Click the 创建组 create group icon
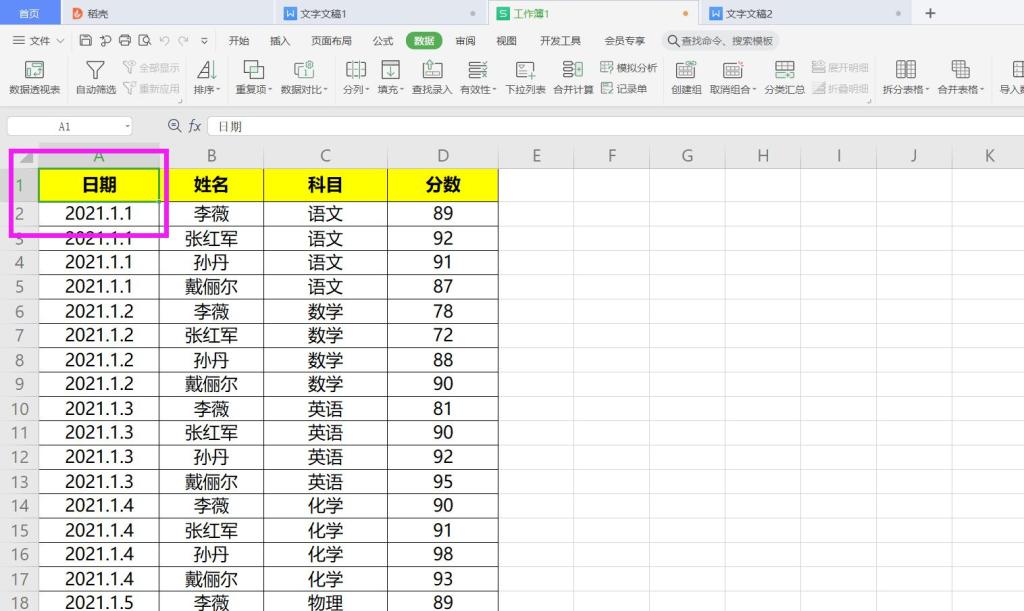Screen dimensions: 1024x611 click(x=686, y=77)
